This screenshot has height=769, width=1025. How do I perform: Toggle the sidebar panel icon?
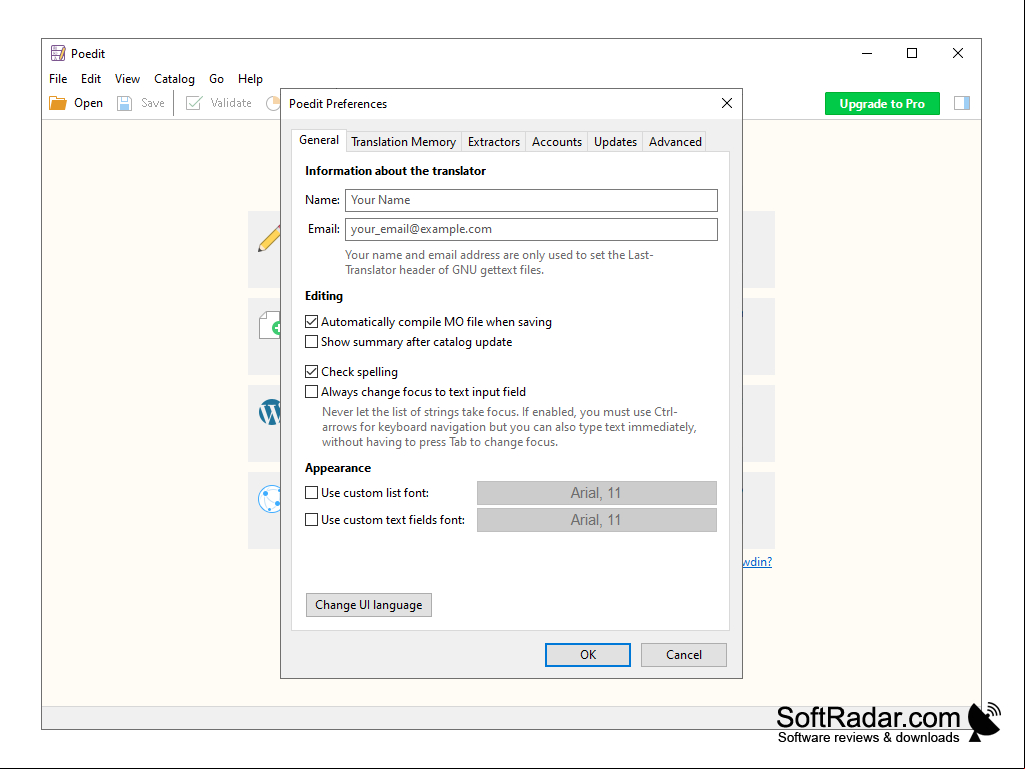[x=962, y=103]
